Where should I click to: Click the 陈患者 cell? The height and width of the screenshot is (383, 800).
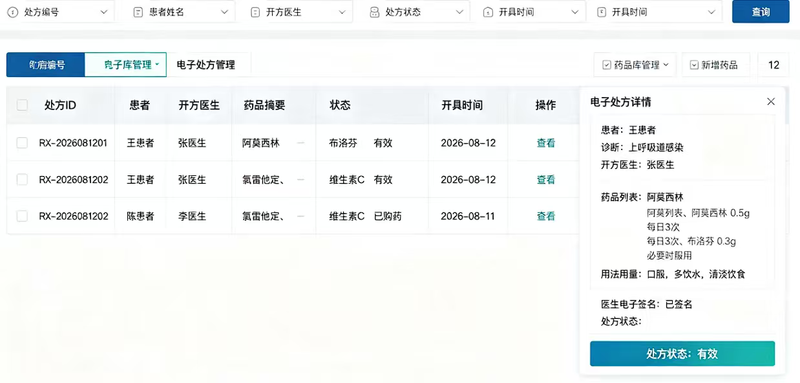pos(140,216)
